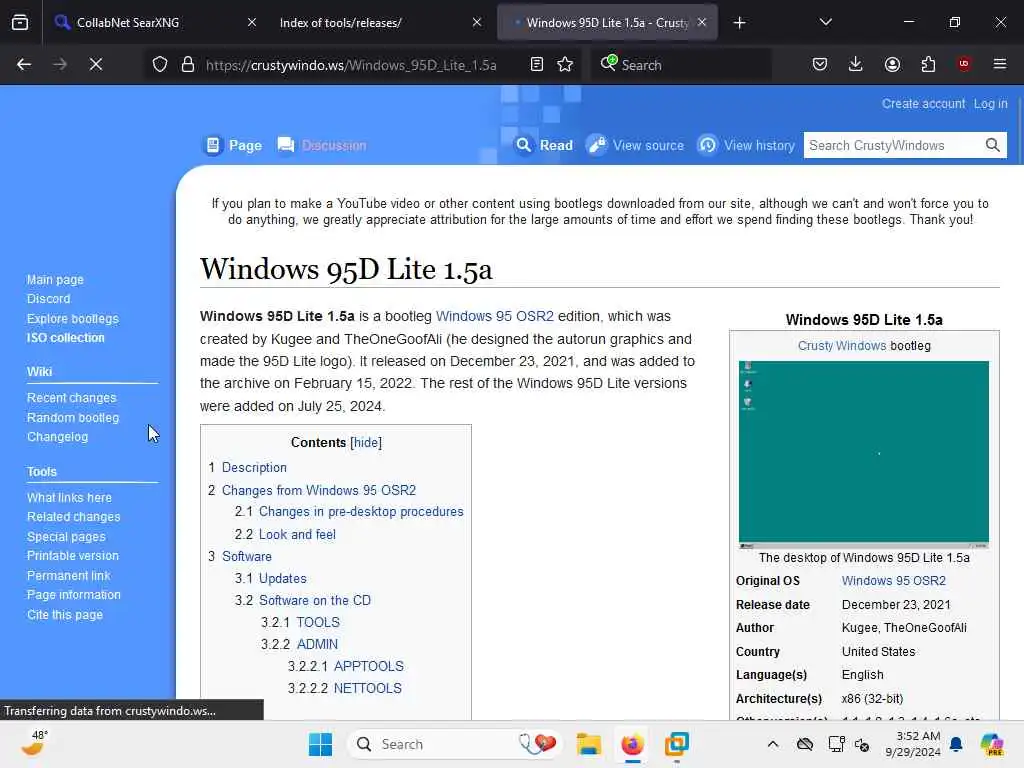Jump to NETTOOLS section

click(x=368, y=688)
